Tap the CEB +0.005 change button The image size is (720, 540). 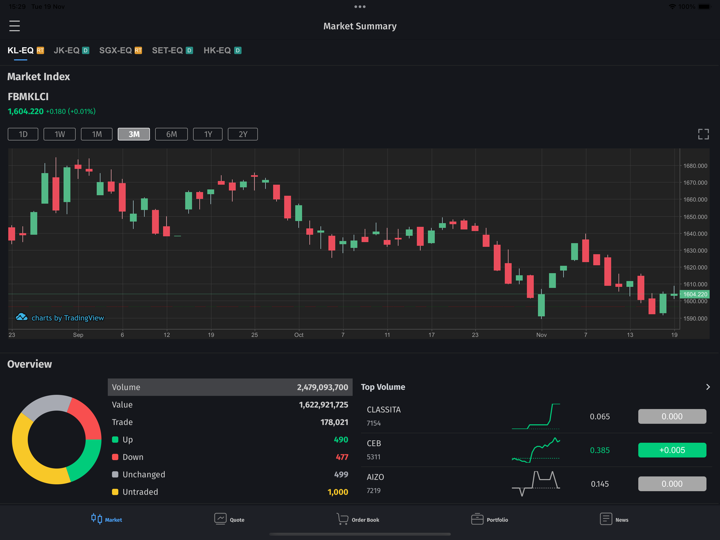click(x=672, y=450)
